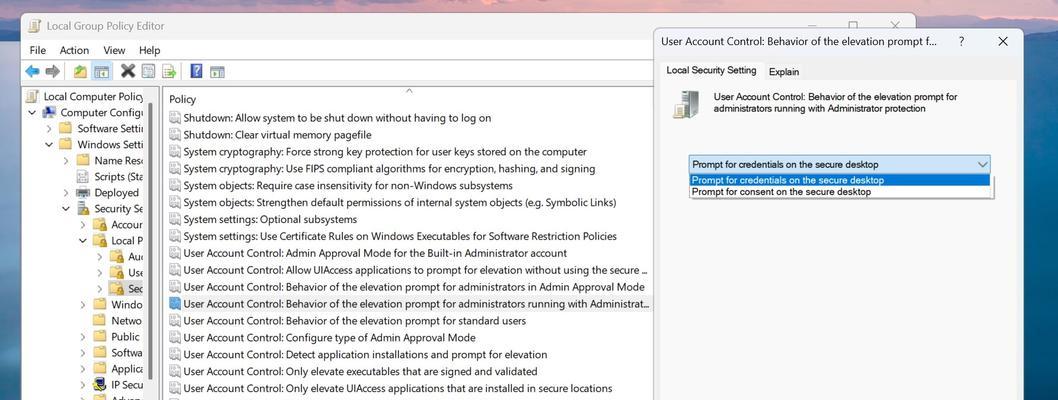The image size is (1058, 400).
Task: Select the Software Restriction Policies folder
Action: point(117,353)
